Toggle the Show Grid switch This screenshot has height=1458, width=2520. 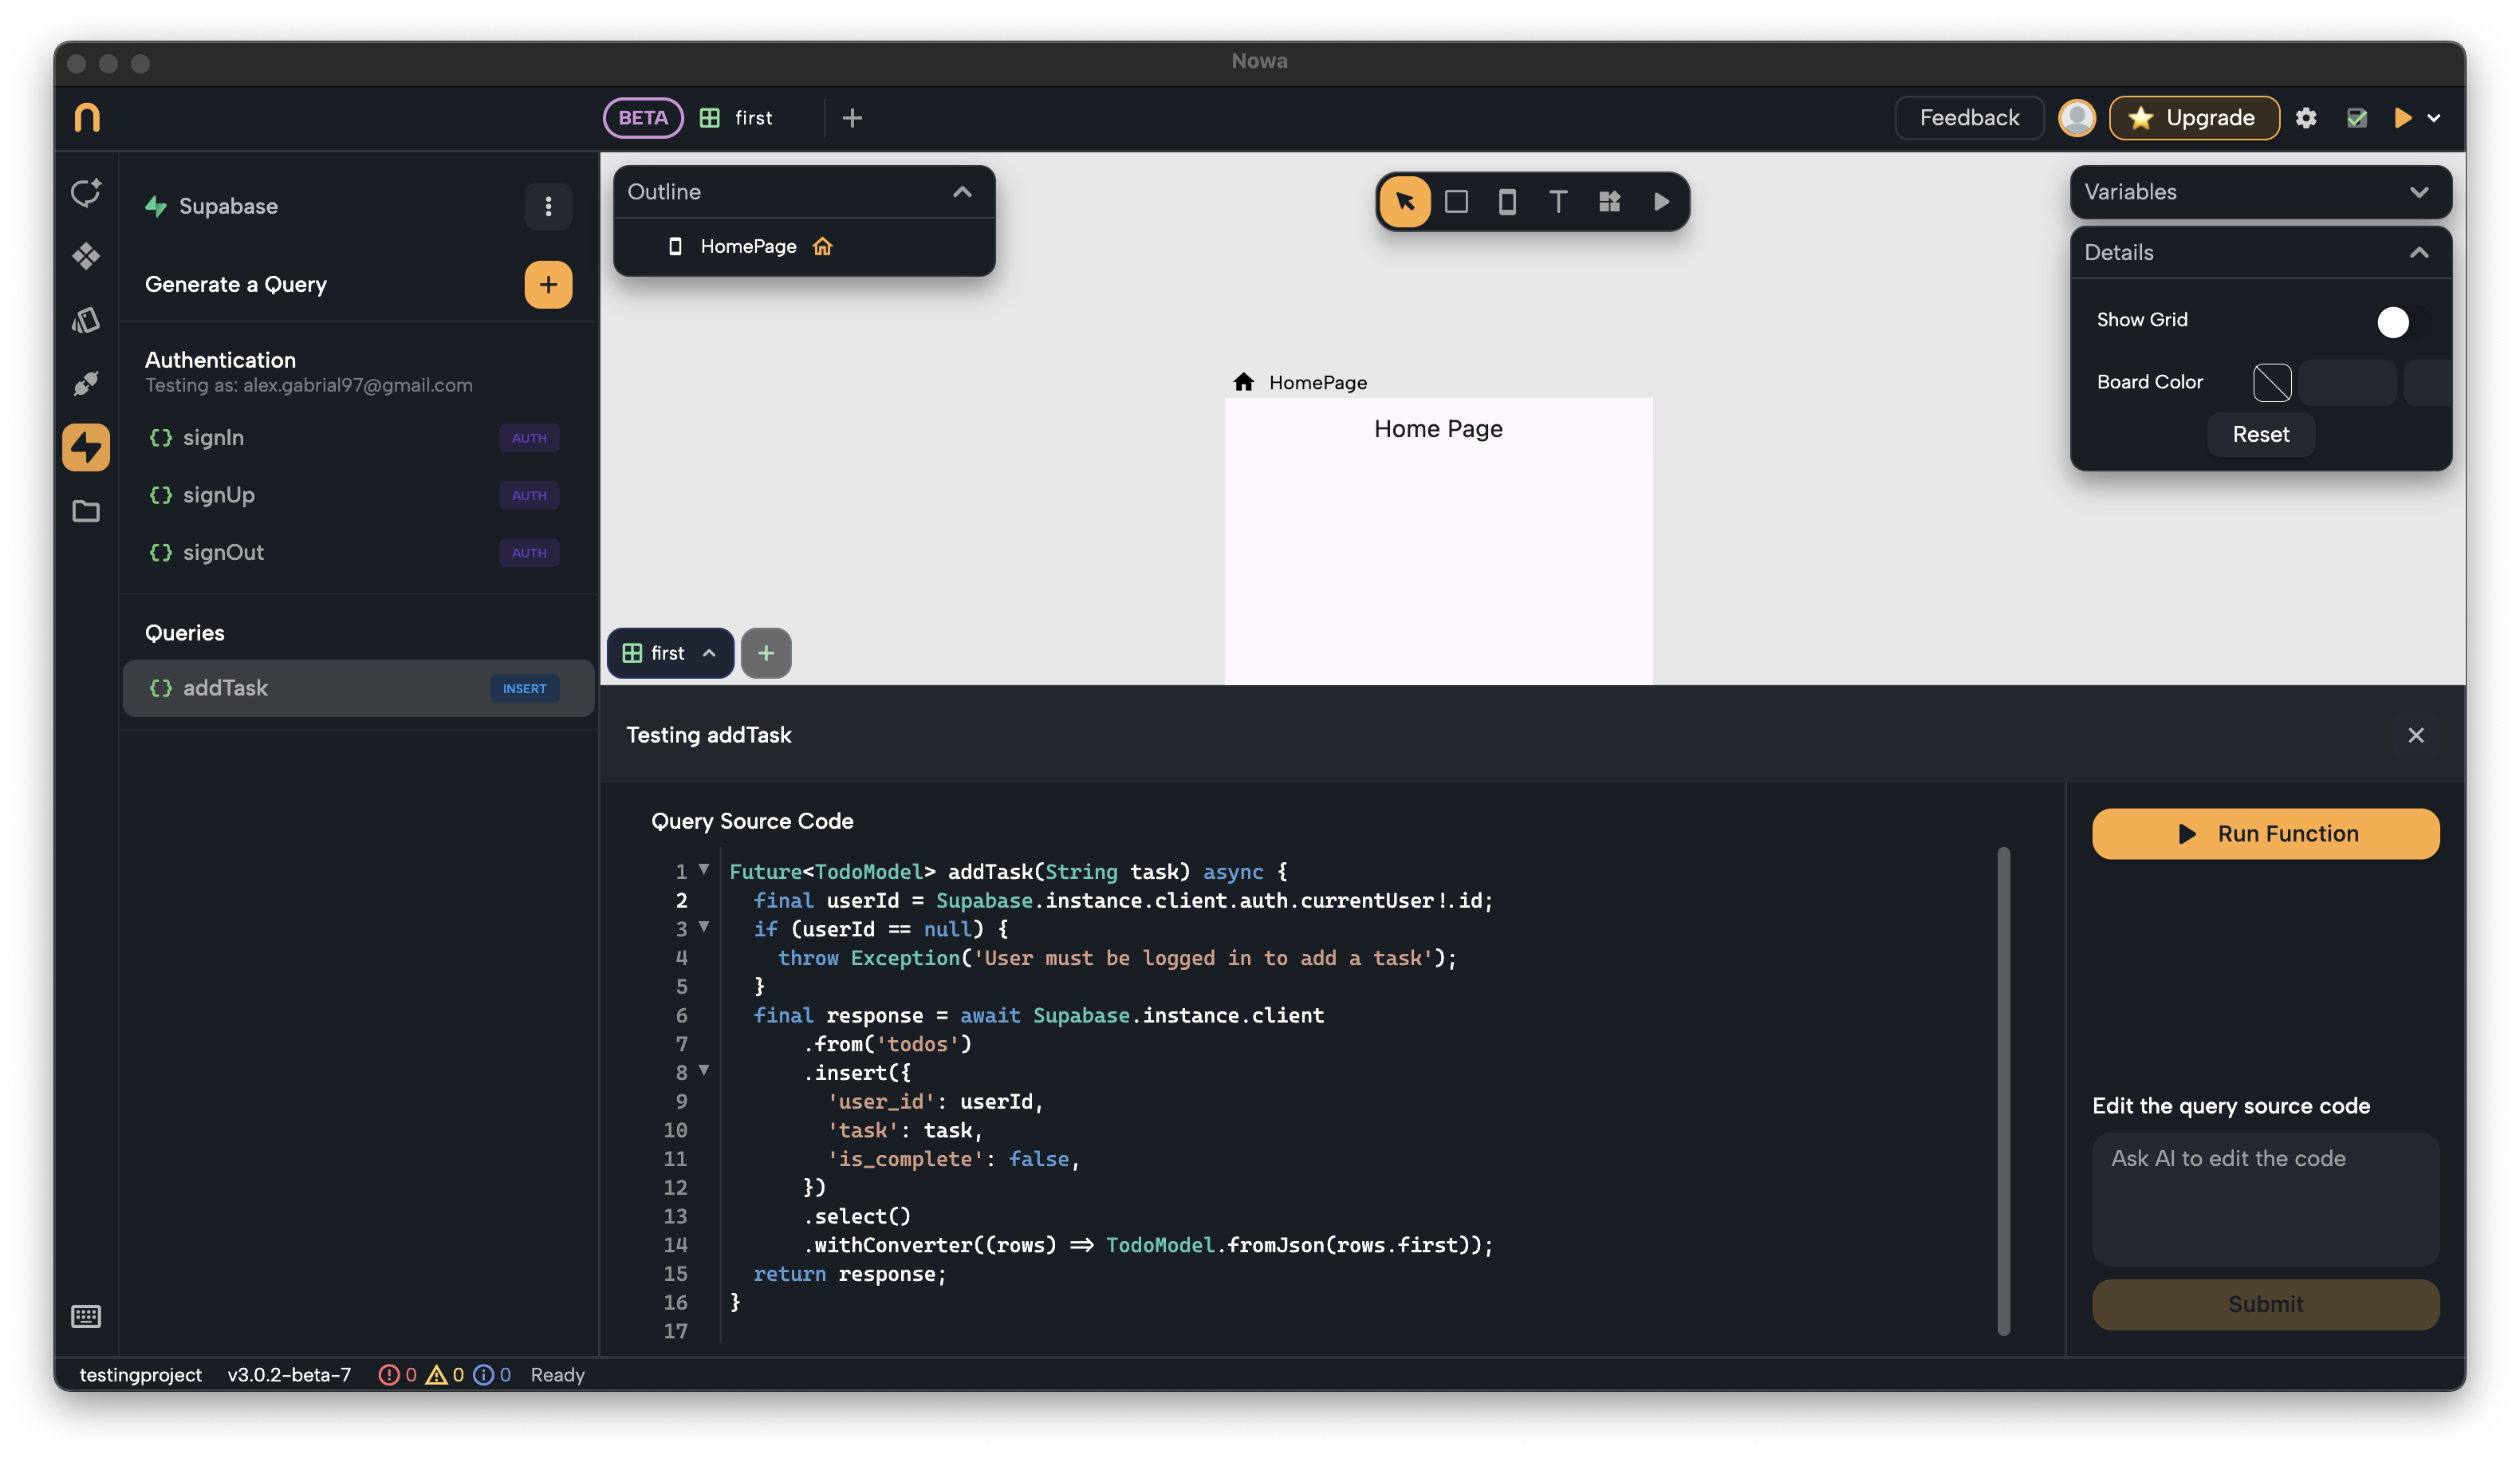tap(2401, 322)
